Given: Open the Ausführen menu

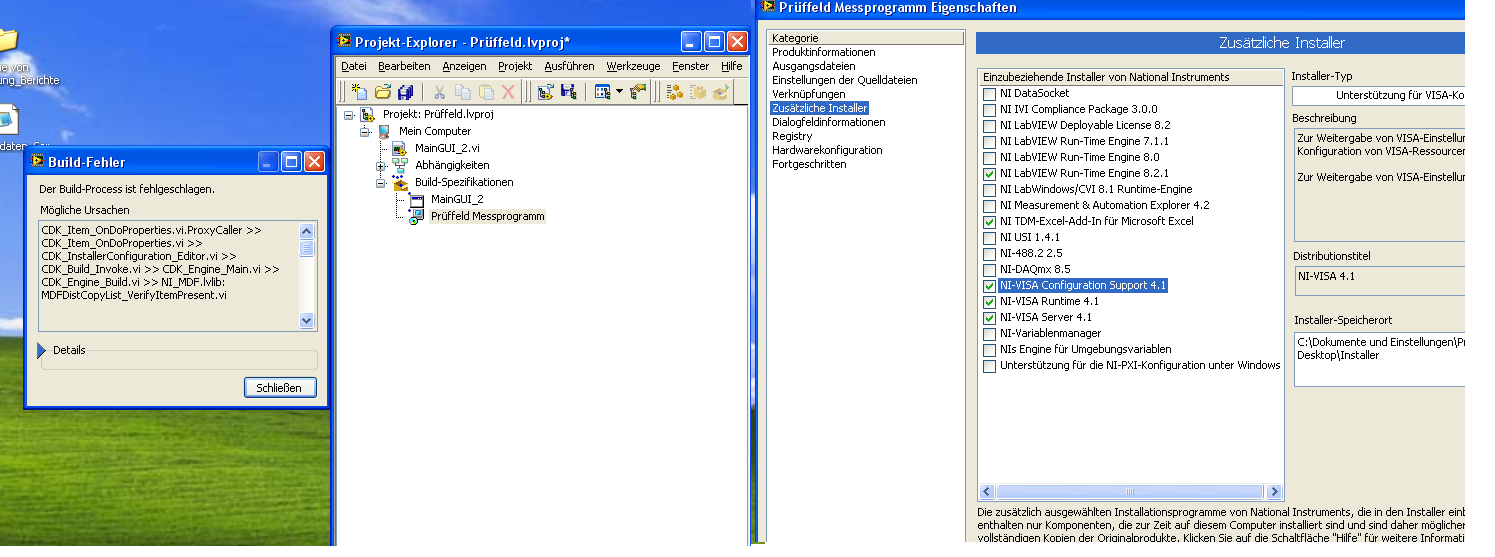Looking at the screenshot, I should pyautogui.click(x=570, y=66).
